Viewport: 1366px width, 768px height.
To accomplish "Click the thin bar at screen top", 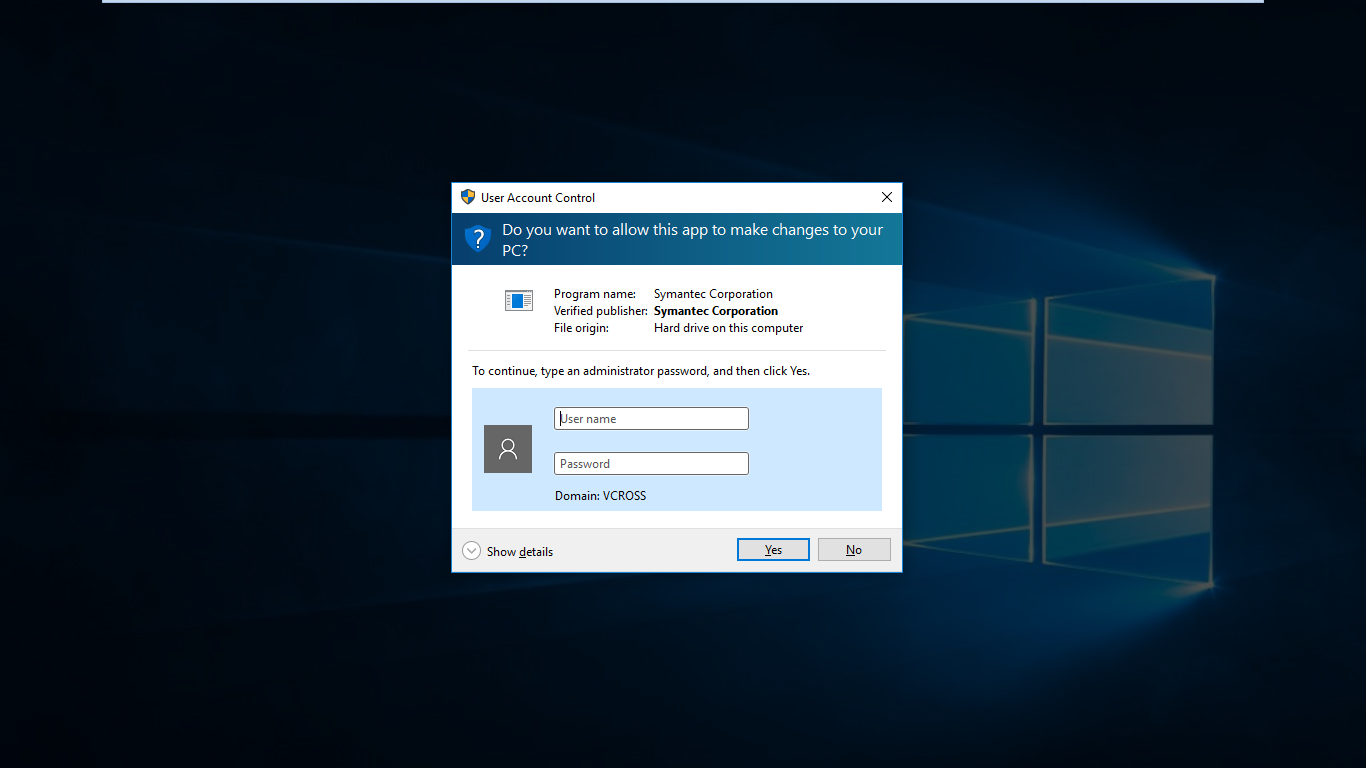I will pos(683,1).
